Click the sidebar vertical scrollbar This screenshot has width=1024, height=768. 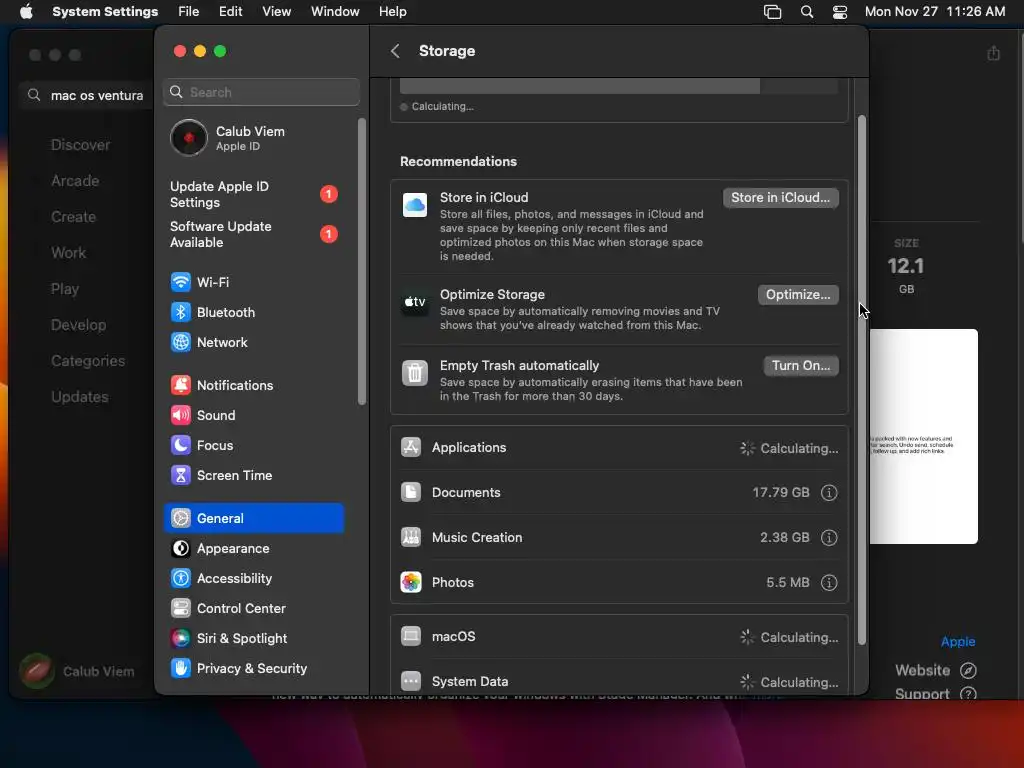(x=362, y=261)
